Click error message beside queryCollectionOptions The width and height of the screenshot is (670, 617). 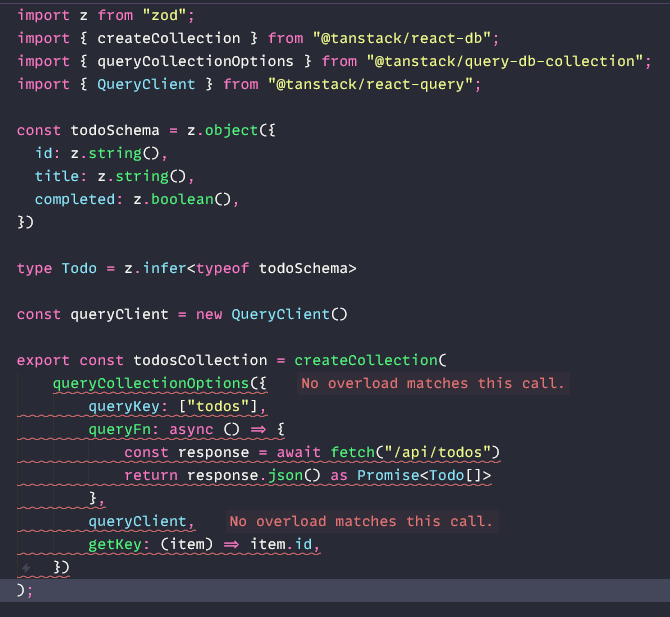(433, 384)
